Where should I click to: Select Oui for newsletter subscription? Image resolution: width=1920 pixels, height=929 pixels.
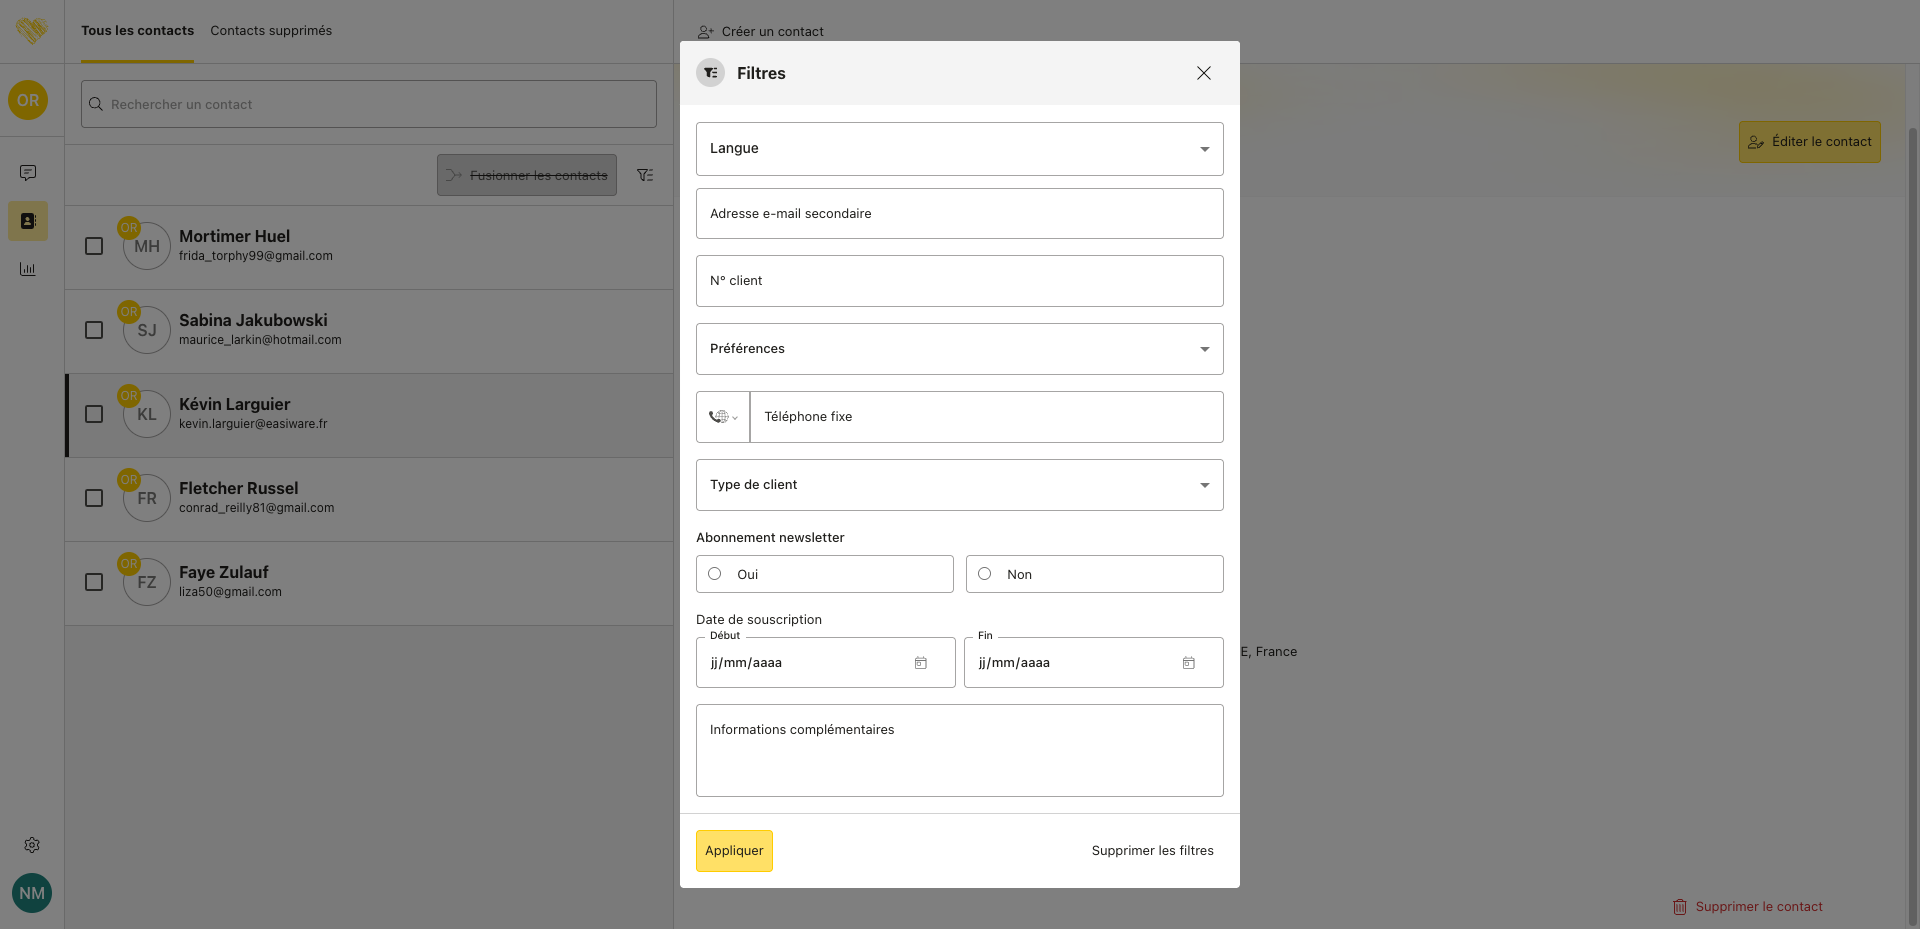715,574
